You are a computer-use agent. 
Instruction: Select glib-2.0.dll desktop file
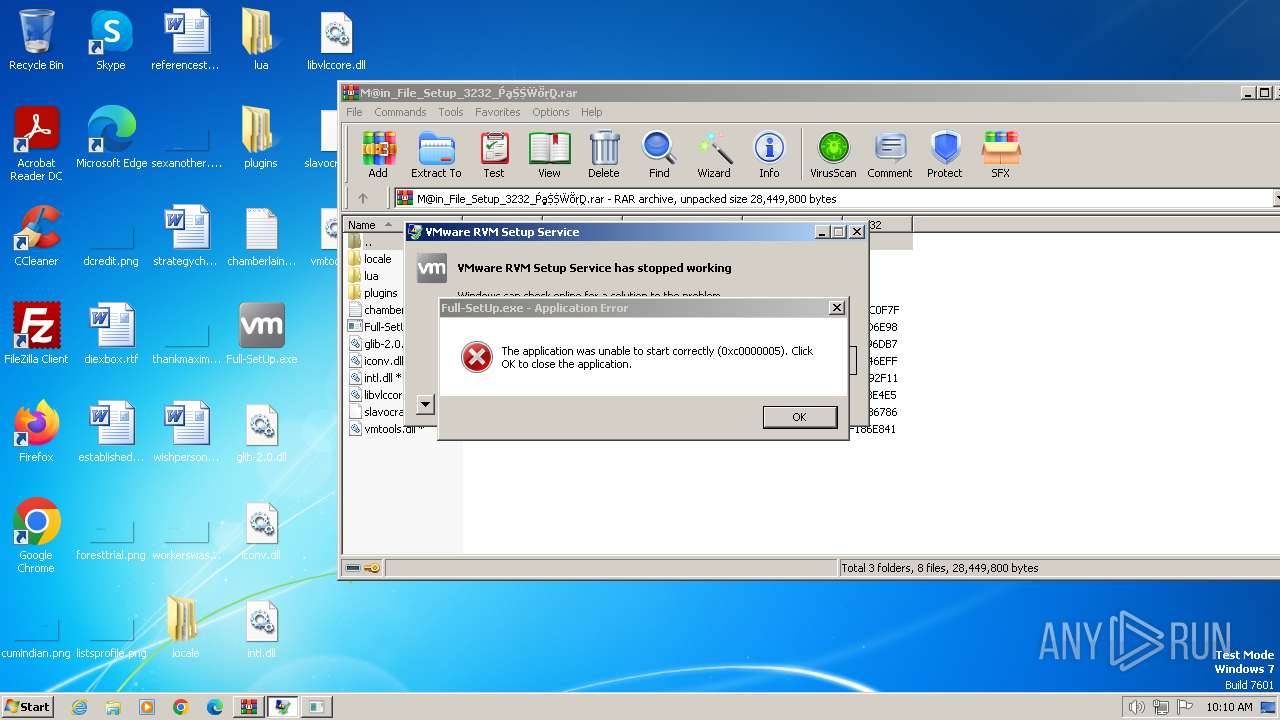coord(261,432)
